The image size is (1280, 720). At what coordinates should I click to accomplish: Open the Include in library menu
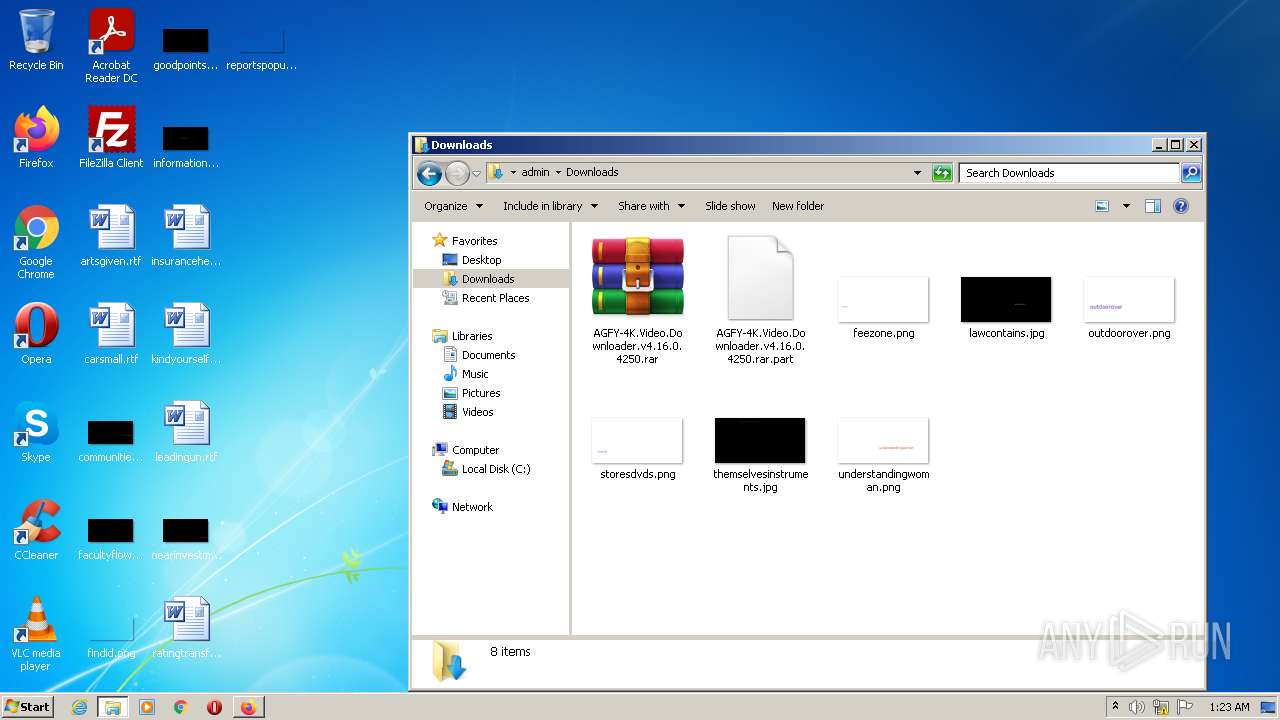coord(550,206)
